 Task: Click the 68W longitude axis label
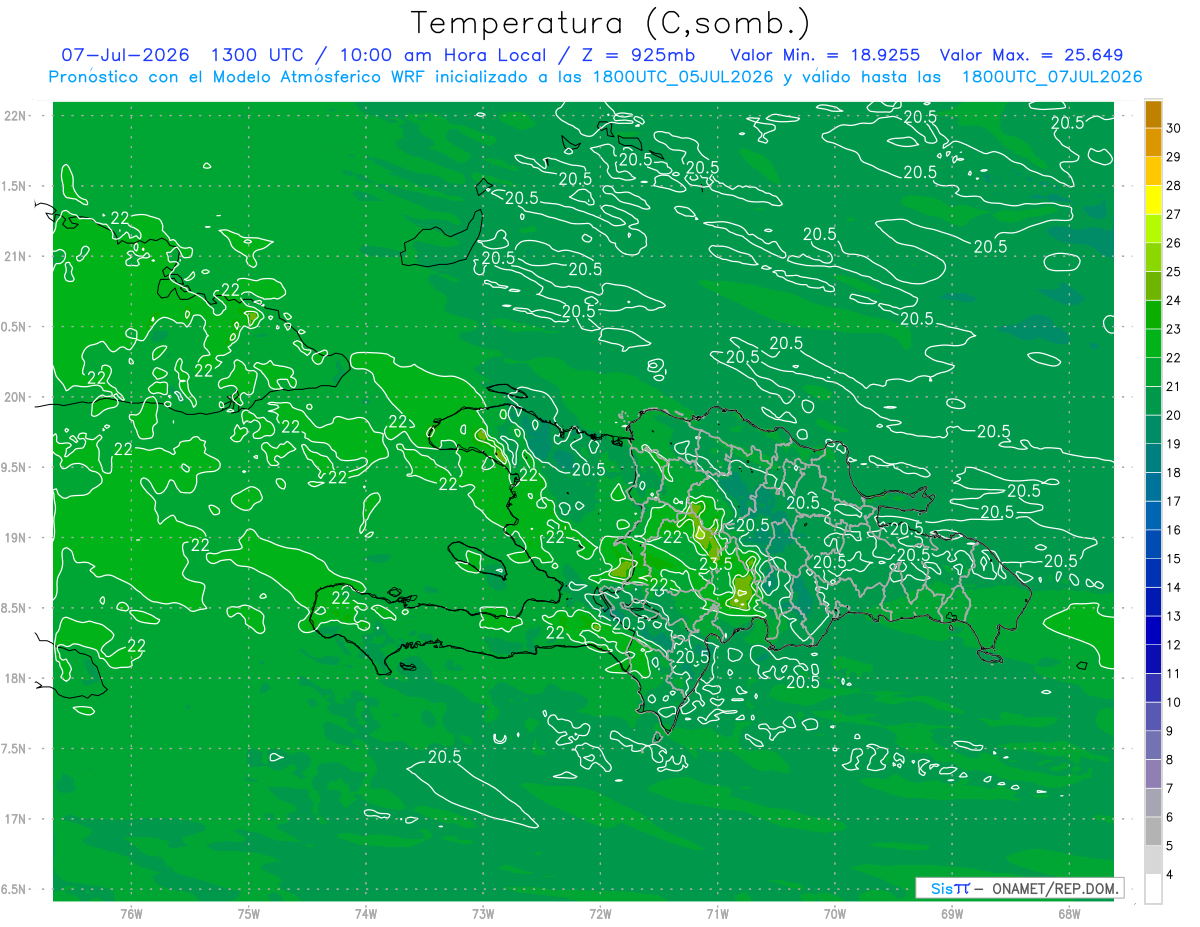click(1069, 913)
